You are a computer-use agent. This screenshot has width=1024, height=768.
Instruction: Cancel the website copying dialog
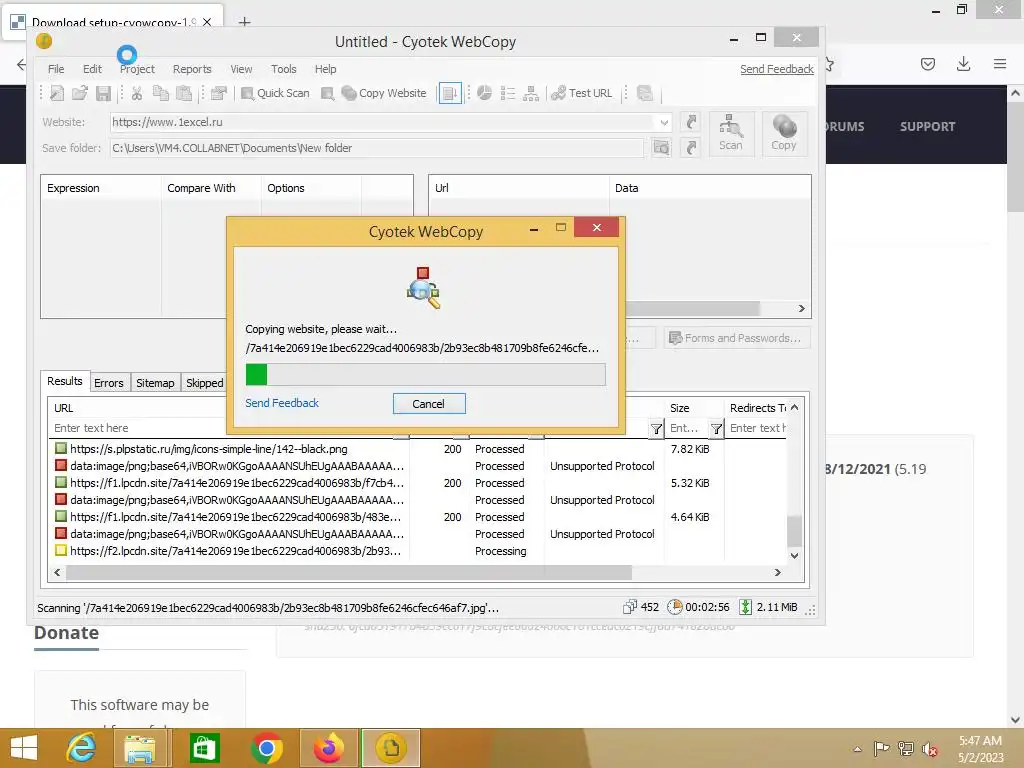pyautogui.click(x=428, y=404)
